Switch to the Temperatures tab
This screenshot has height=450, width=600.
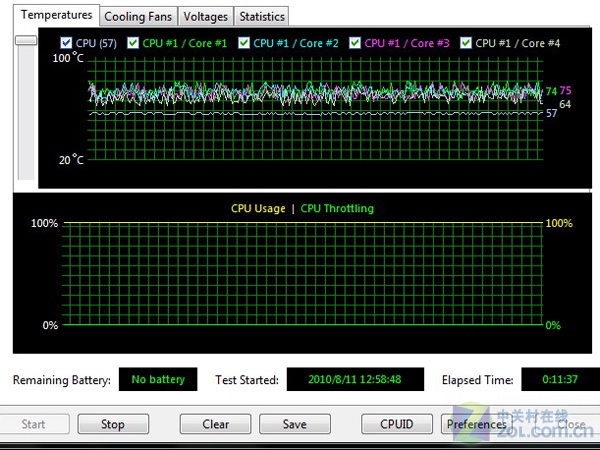(56, 15)
